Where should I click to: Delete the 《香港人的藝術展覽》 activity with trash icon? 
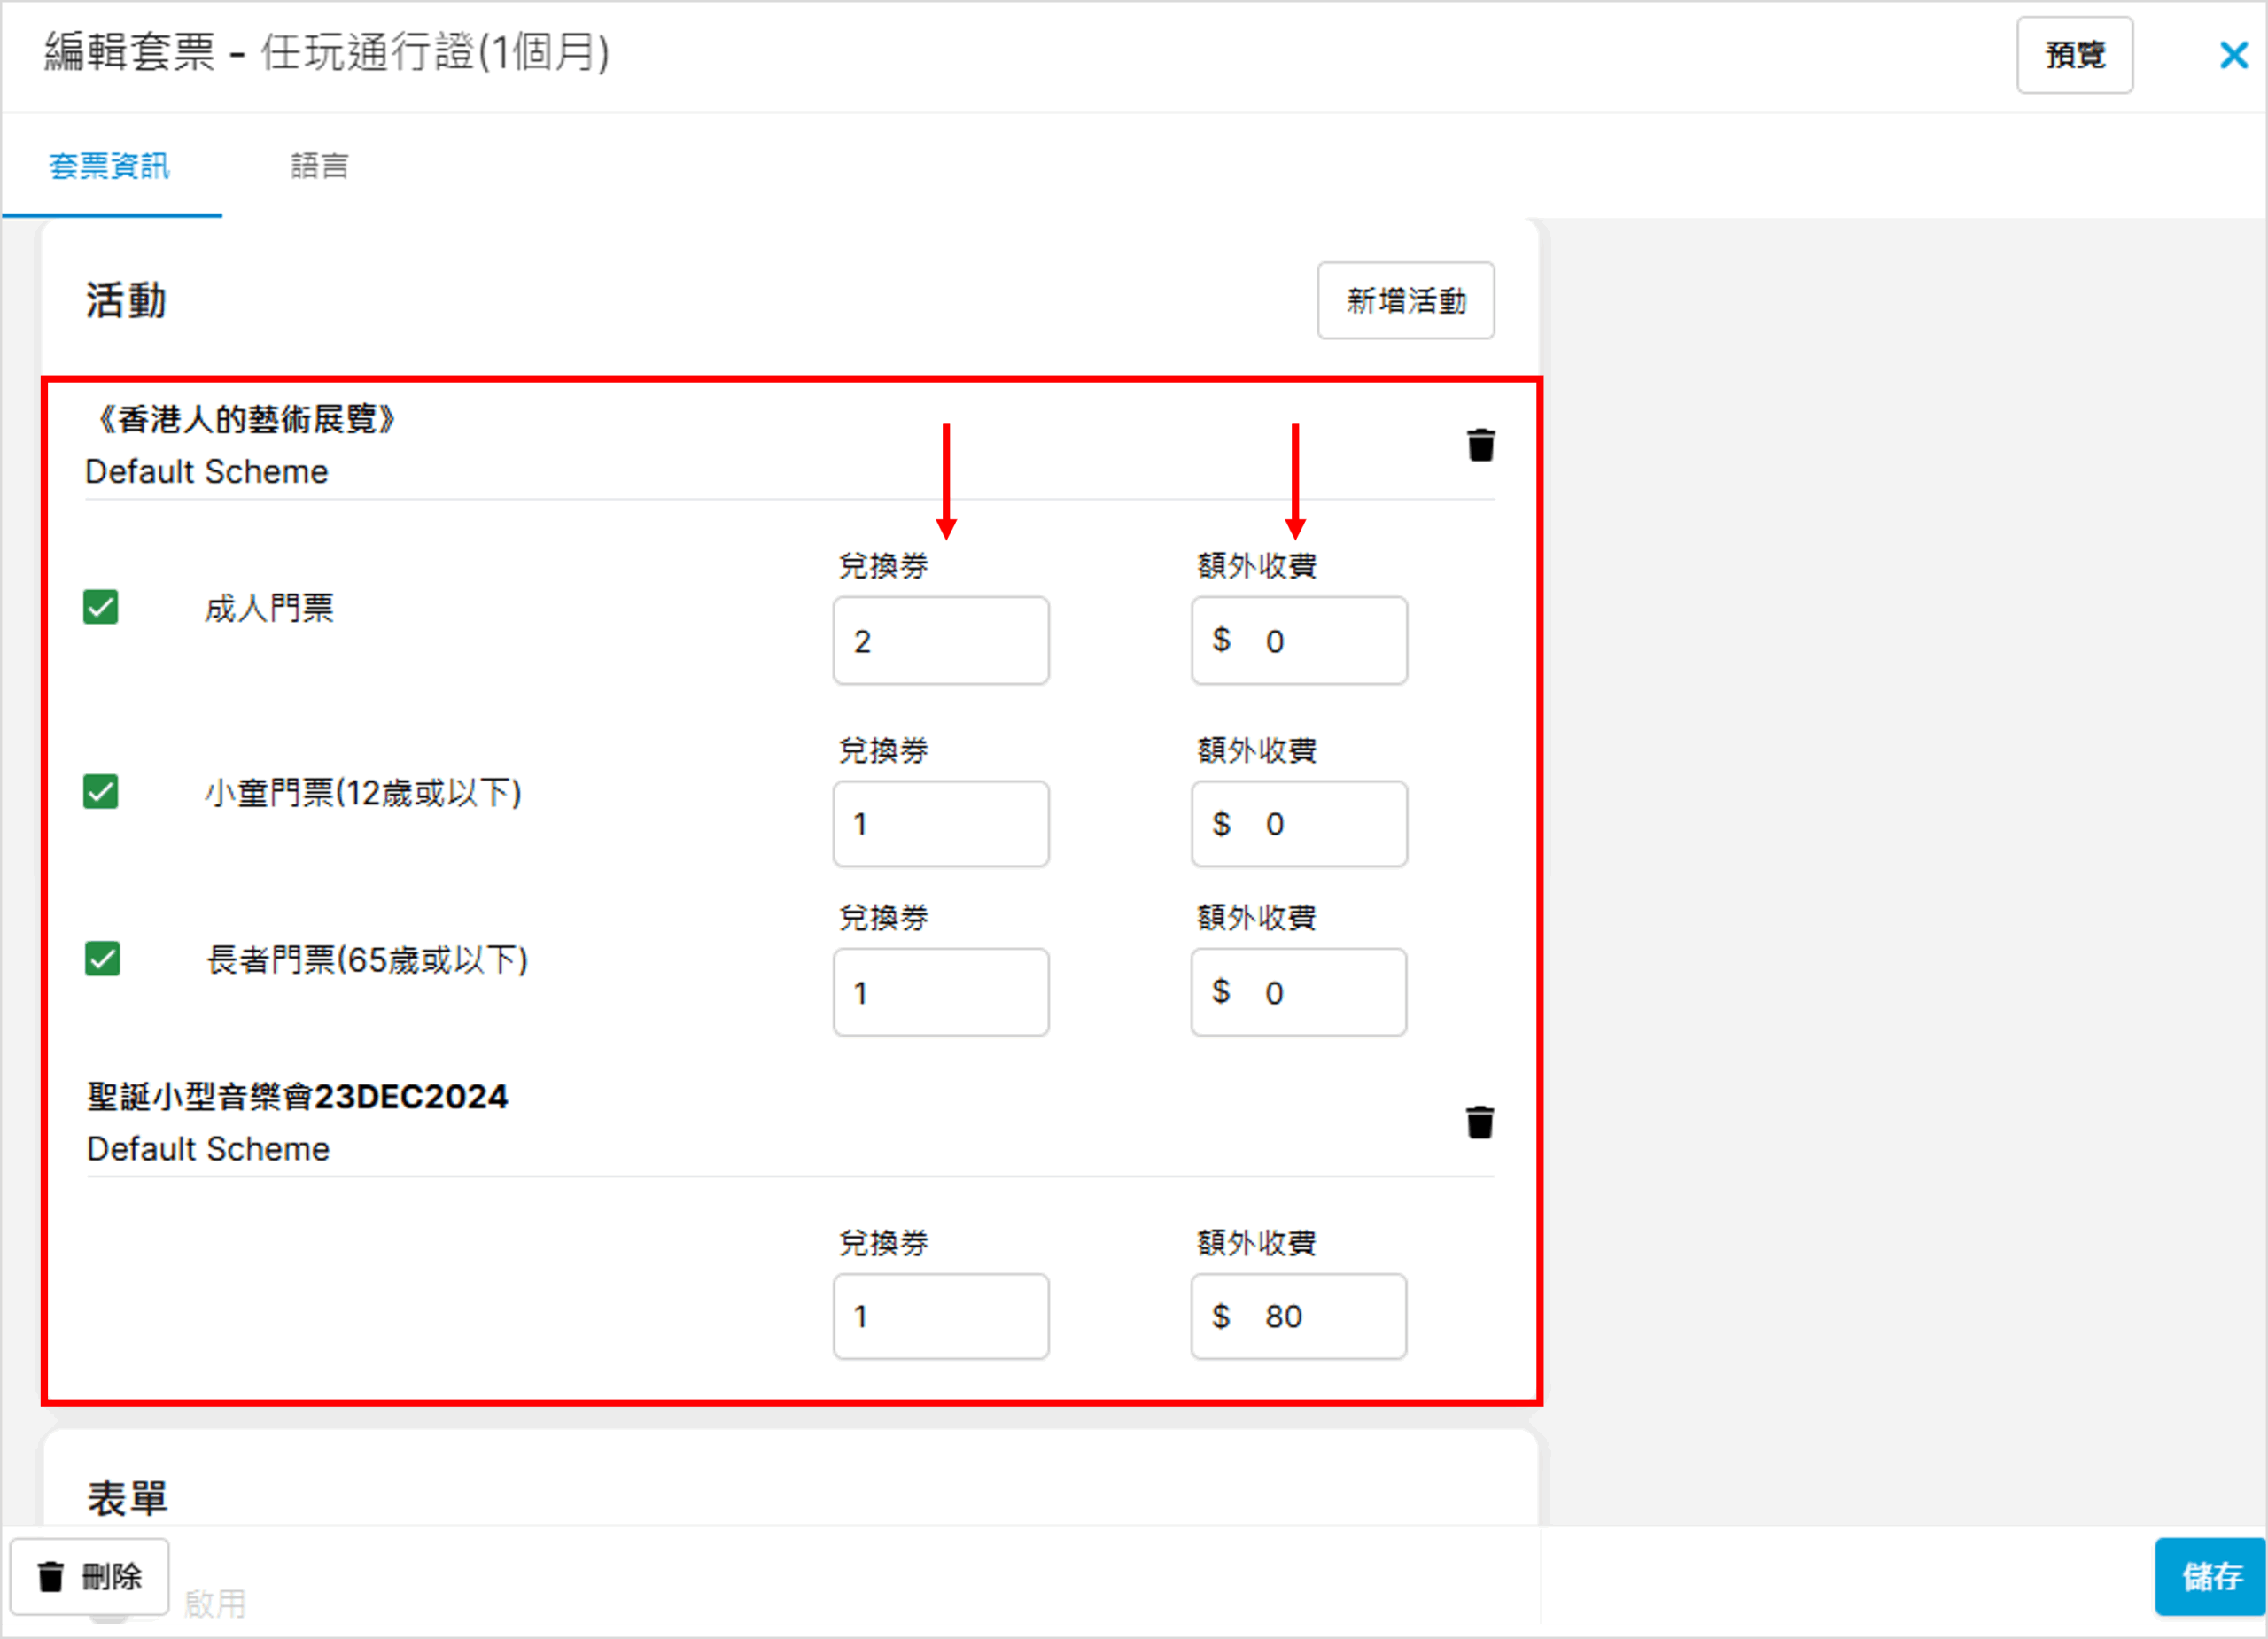pos(1480,445)
